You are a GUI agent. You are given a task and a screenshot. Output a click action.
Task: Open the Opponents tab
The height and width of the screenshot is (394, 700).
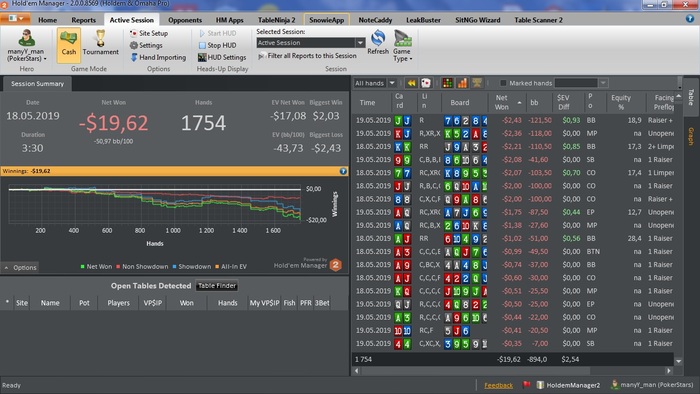coord(185,20)
